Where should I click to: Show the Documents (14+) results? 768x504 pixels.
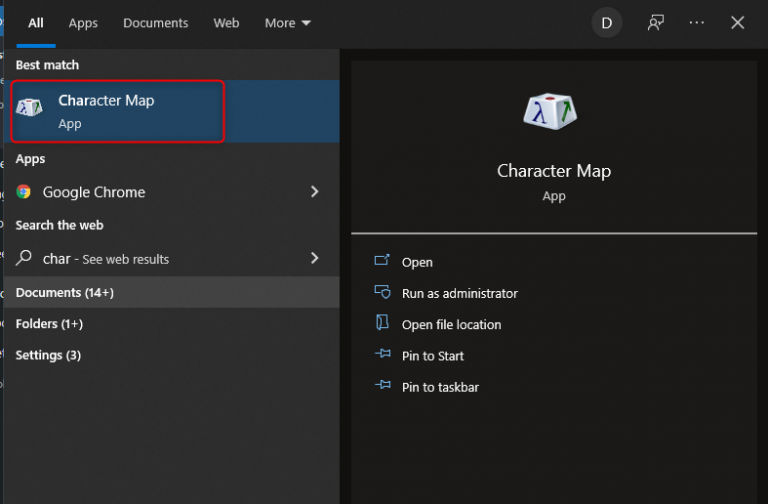[65, 293]
